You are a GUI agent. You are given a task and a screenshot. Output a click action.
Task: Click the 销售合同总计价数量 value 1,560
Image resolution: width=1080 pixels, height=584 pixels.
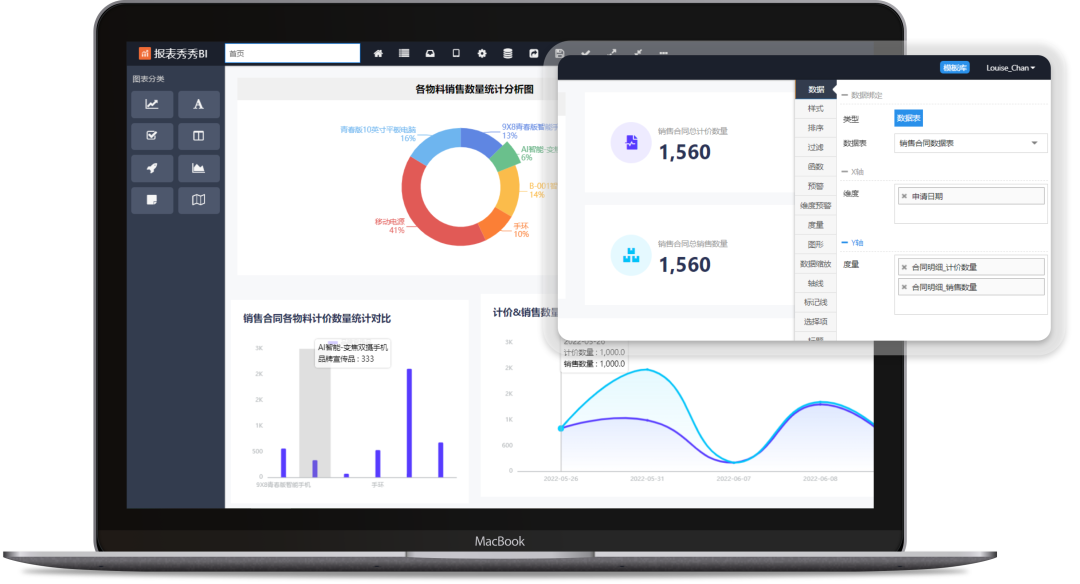pos(685,152)
